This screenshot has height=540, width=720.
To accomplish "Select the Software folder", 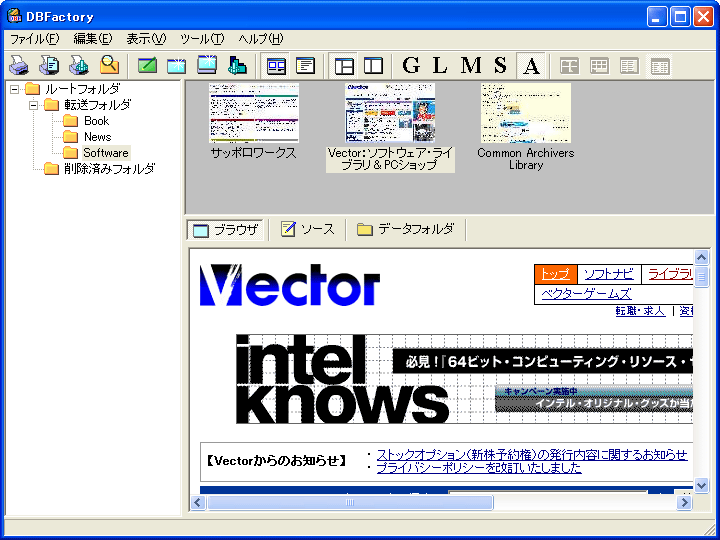I will [106, 153].
